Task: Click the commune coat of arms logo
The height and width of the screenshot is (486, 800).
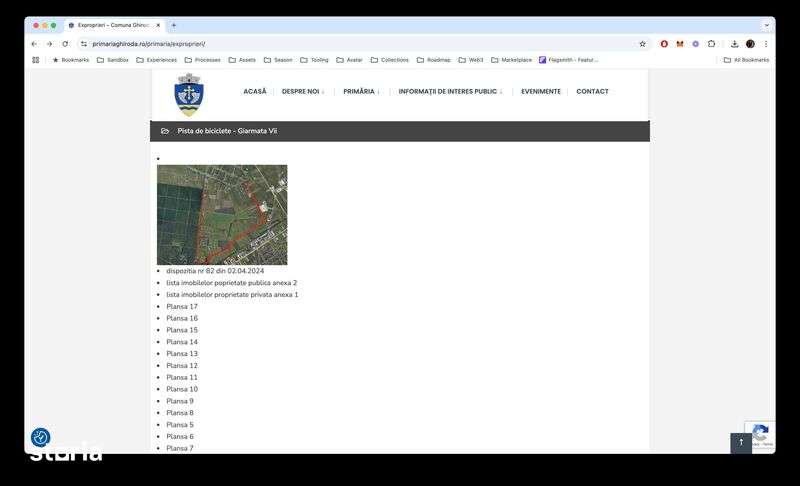Action: 189,95
